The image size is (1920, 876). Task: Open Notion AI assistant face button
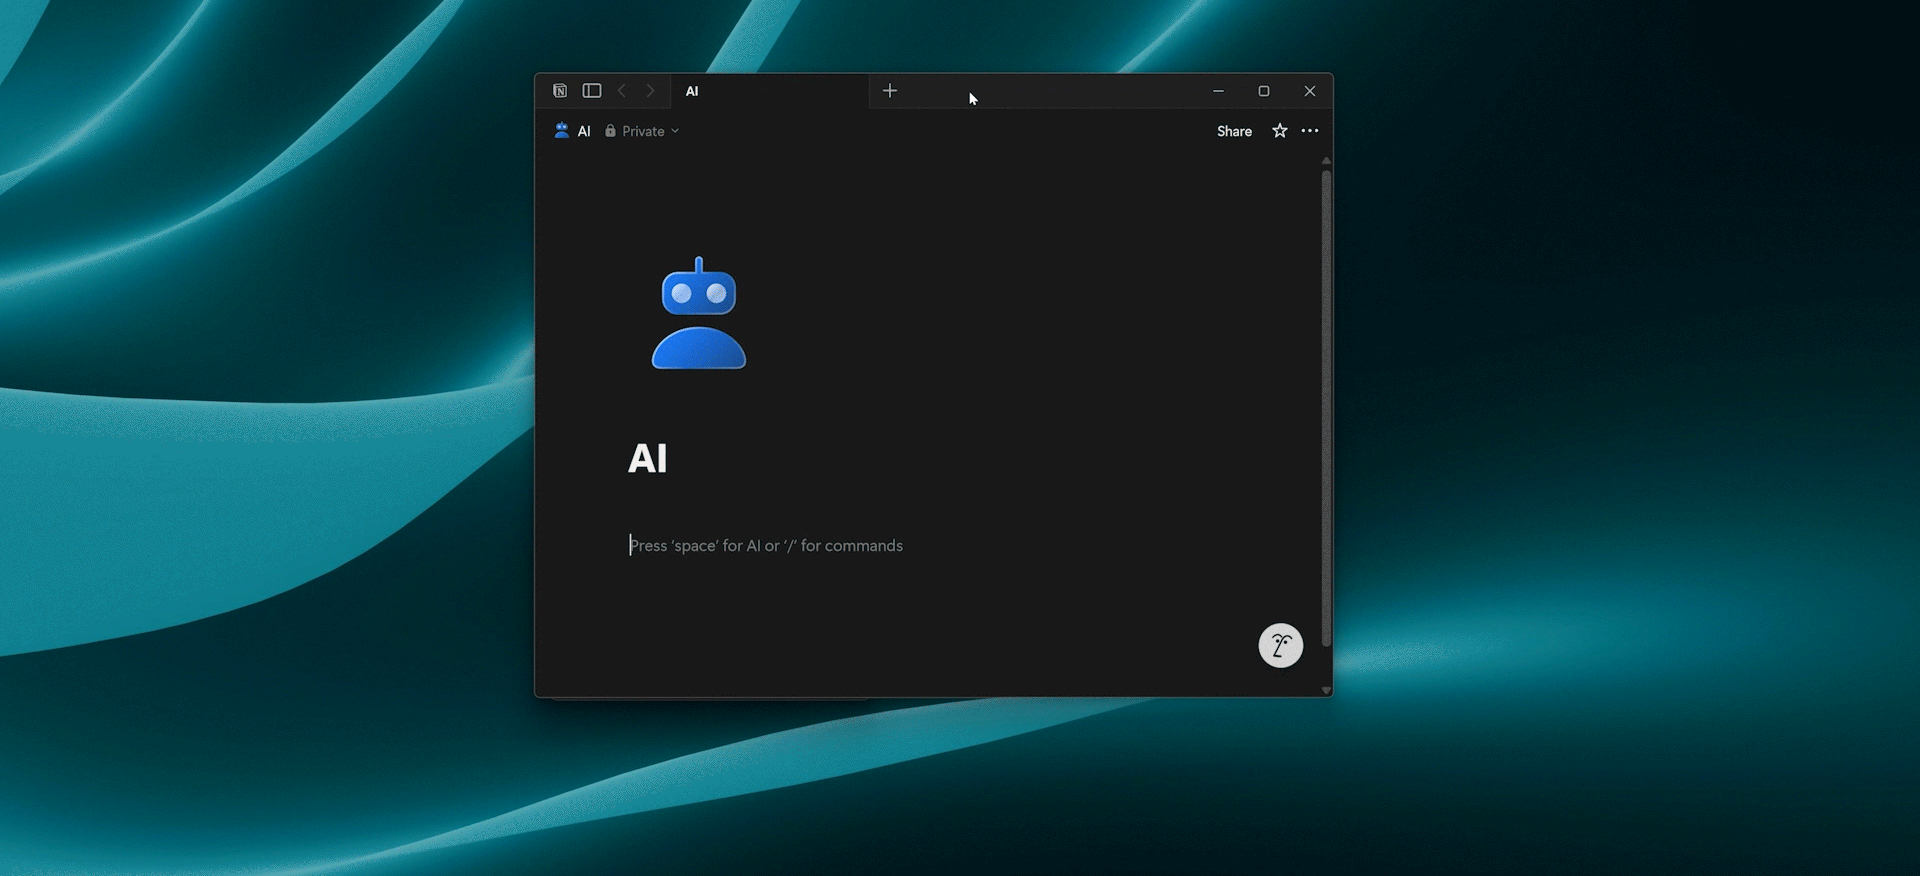click(1280, 646)
